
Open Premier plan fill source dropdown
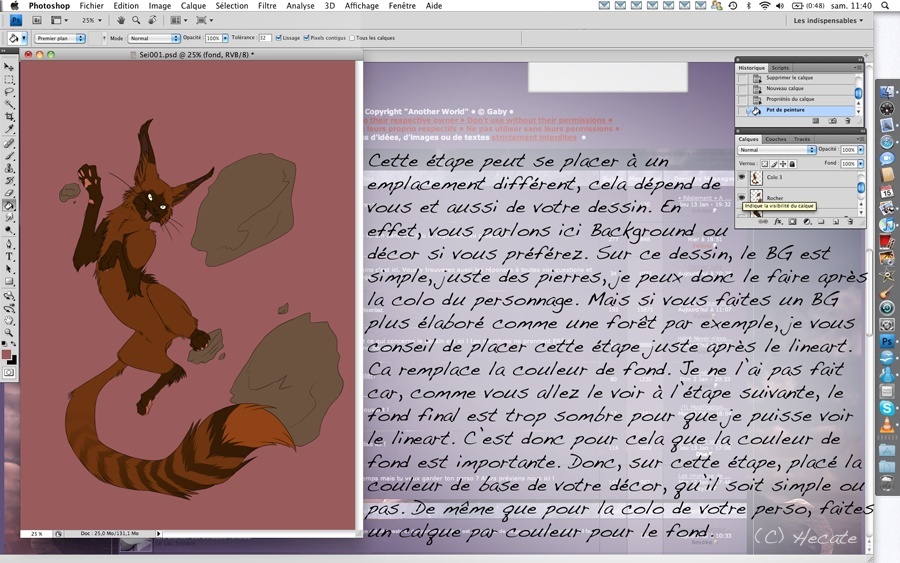(x=60, y=38)
